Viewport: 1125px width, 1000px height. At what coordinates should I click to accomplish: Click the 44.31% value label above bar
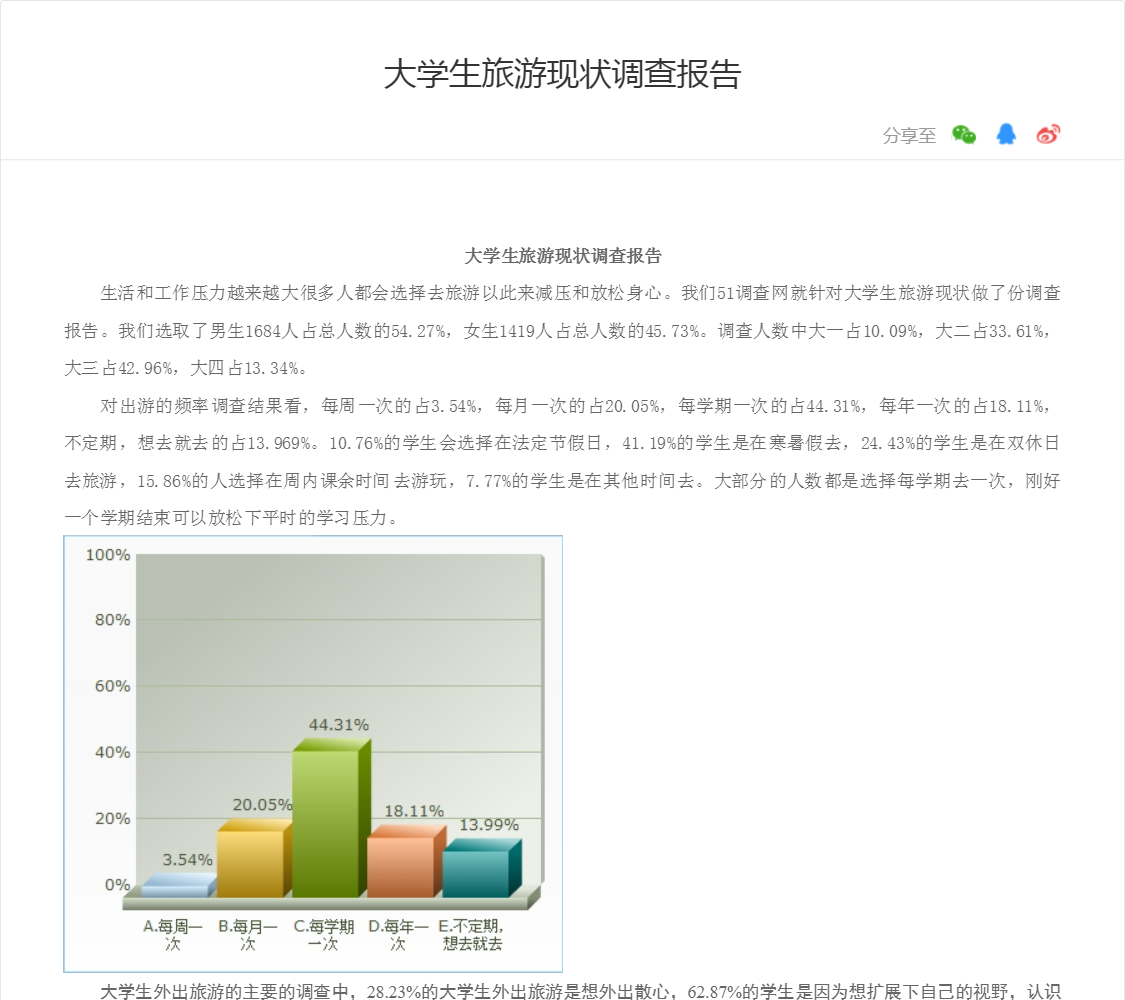(339, 725)
